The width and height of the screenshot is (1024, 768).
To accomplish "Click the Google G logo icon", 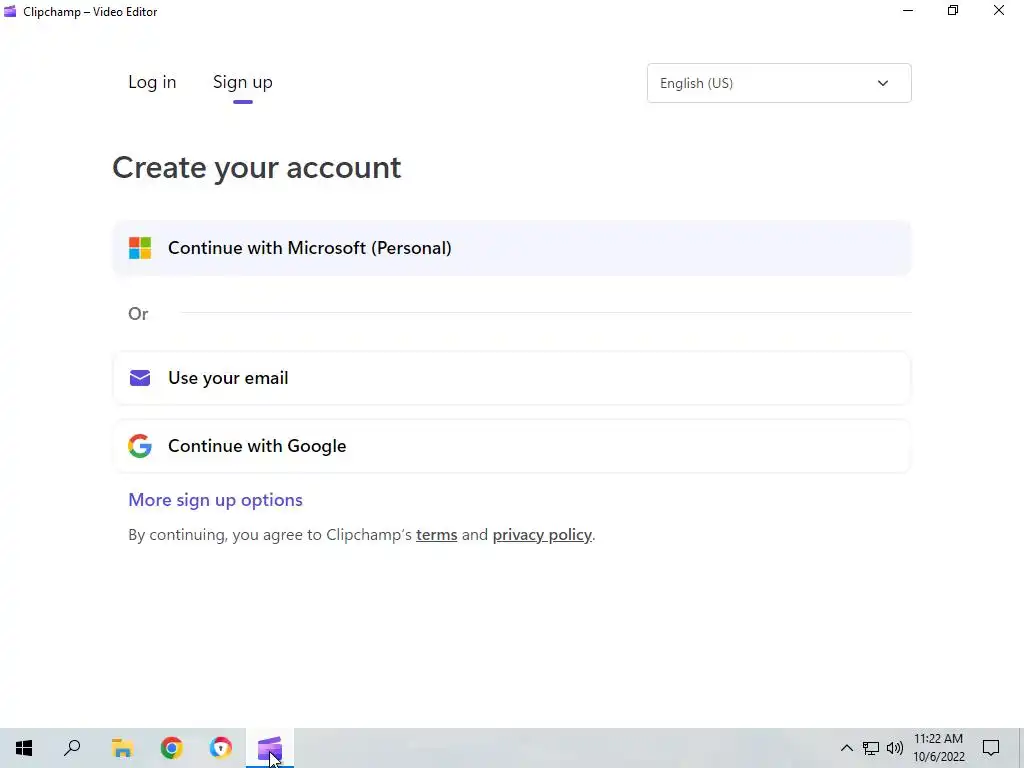I will point(140,446).
